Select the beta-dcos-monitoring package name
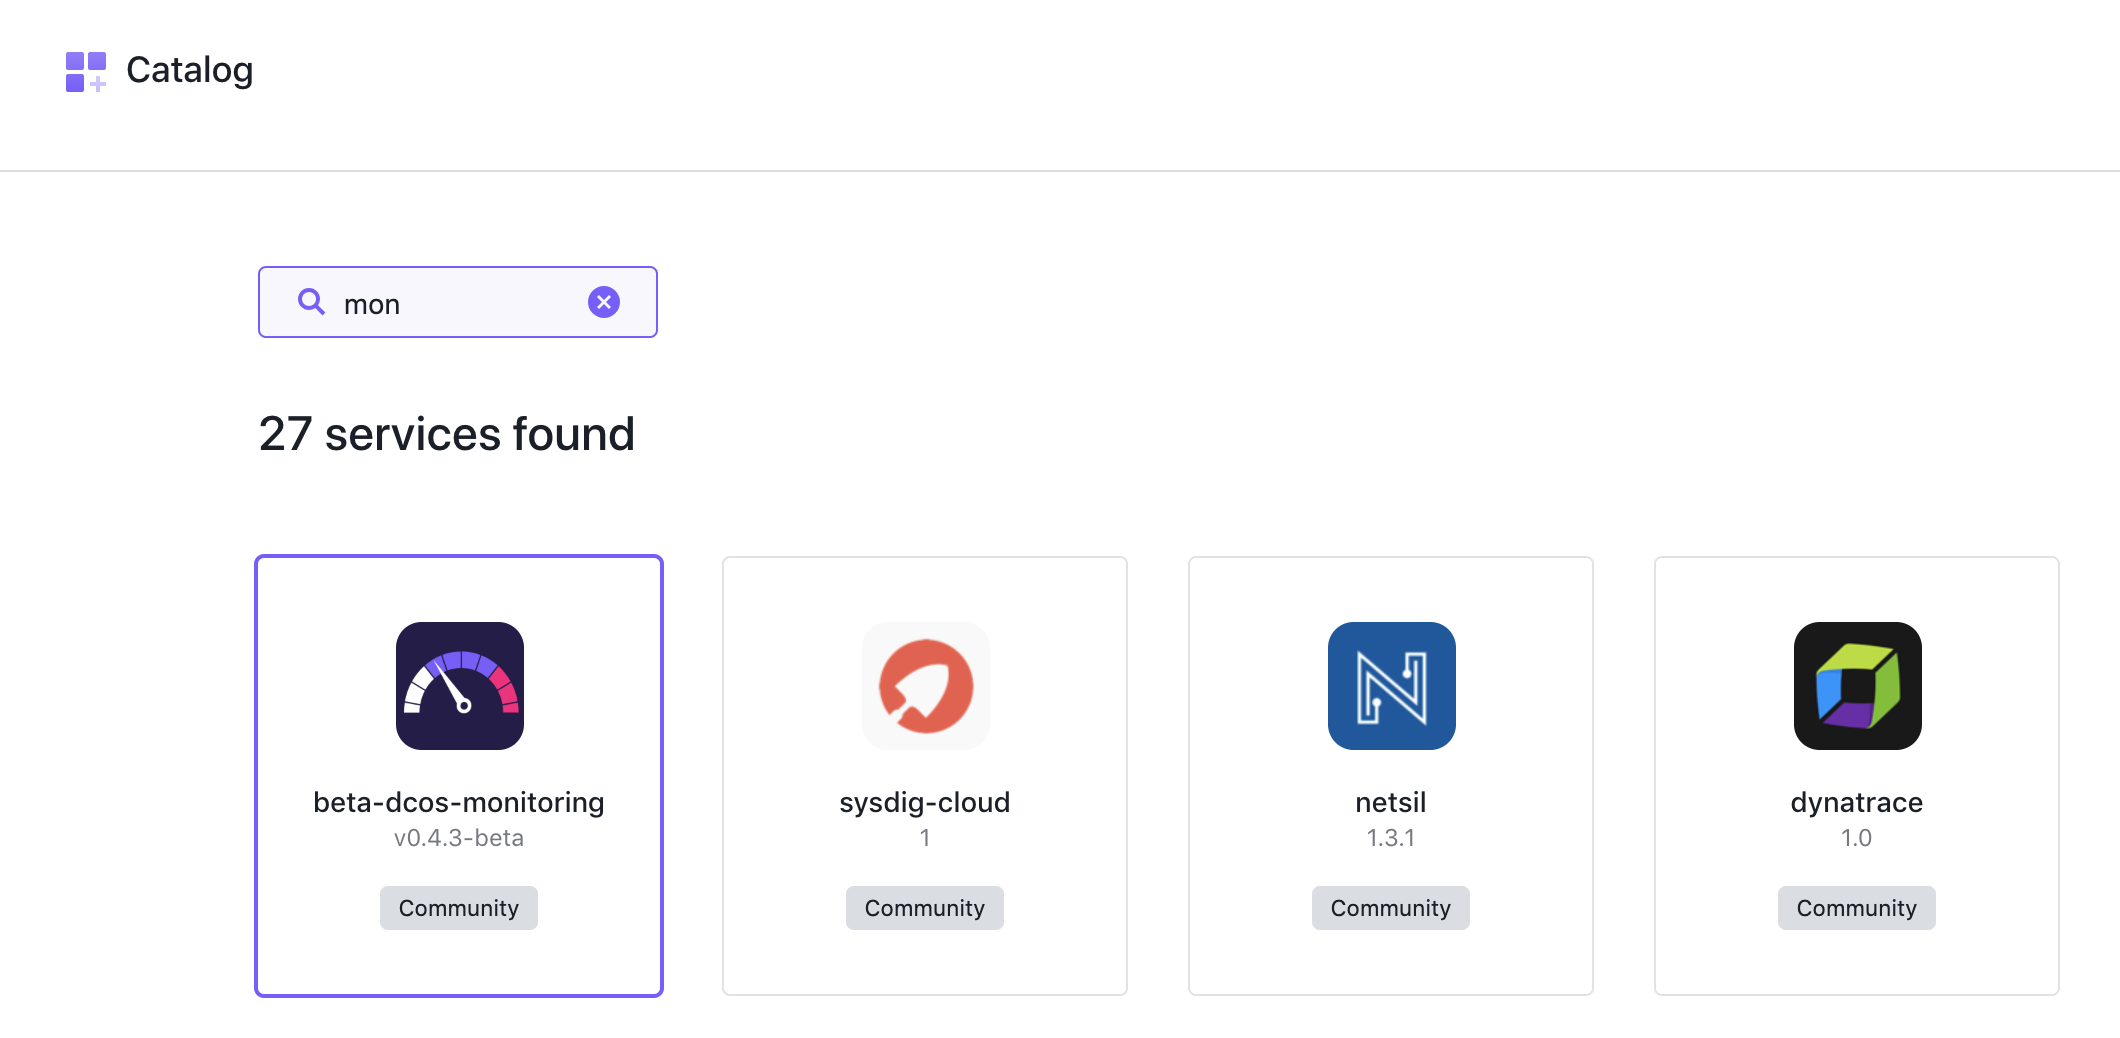Viewport: 2120px width, 1038px height. pos(459,802)
